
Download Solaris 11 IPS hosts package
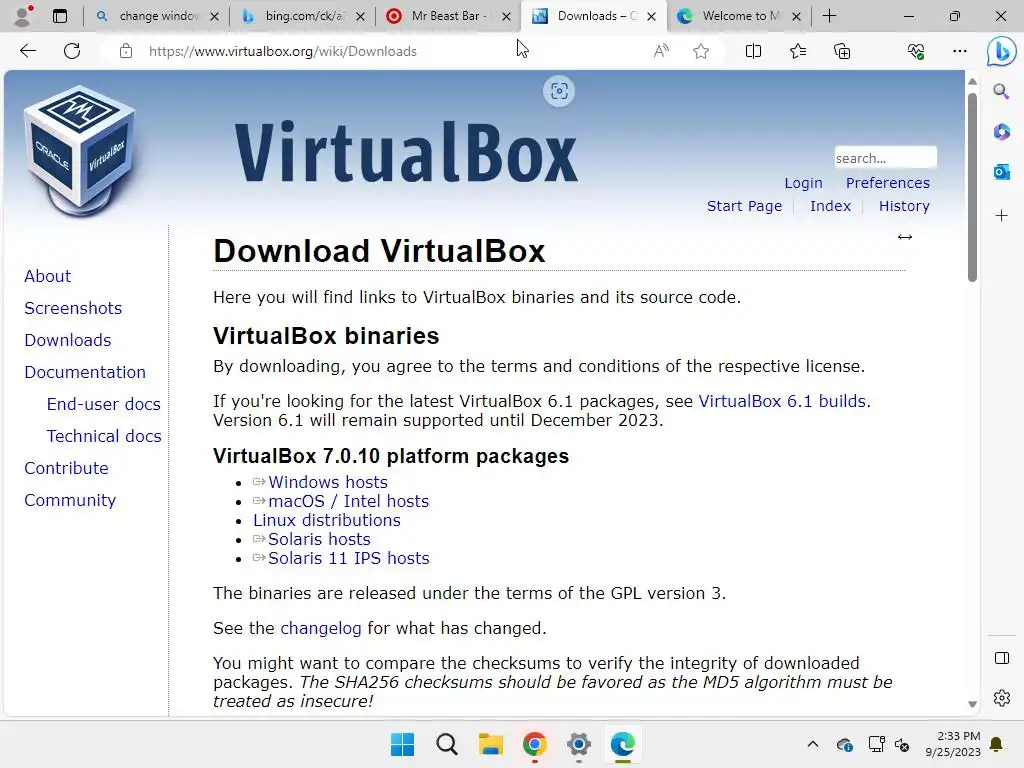pyautogui.click(x=349, y=558)
